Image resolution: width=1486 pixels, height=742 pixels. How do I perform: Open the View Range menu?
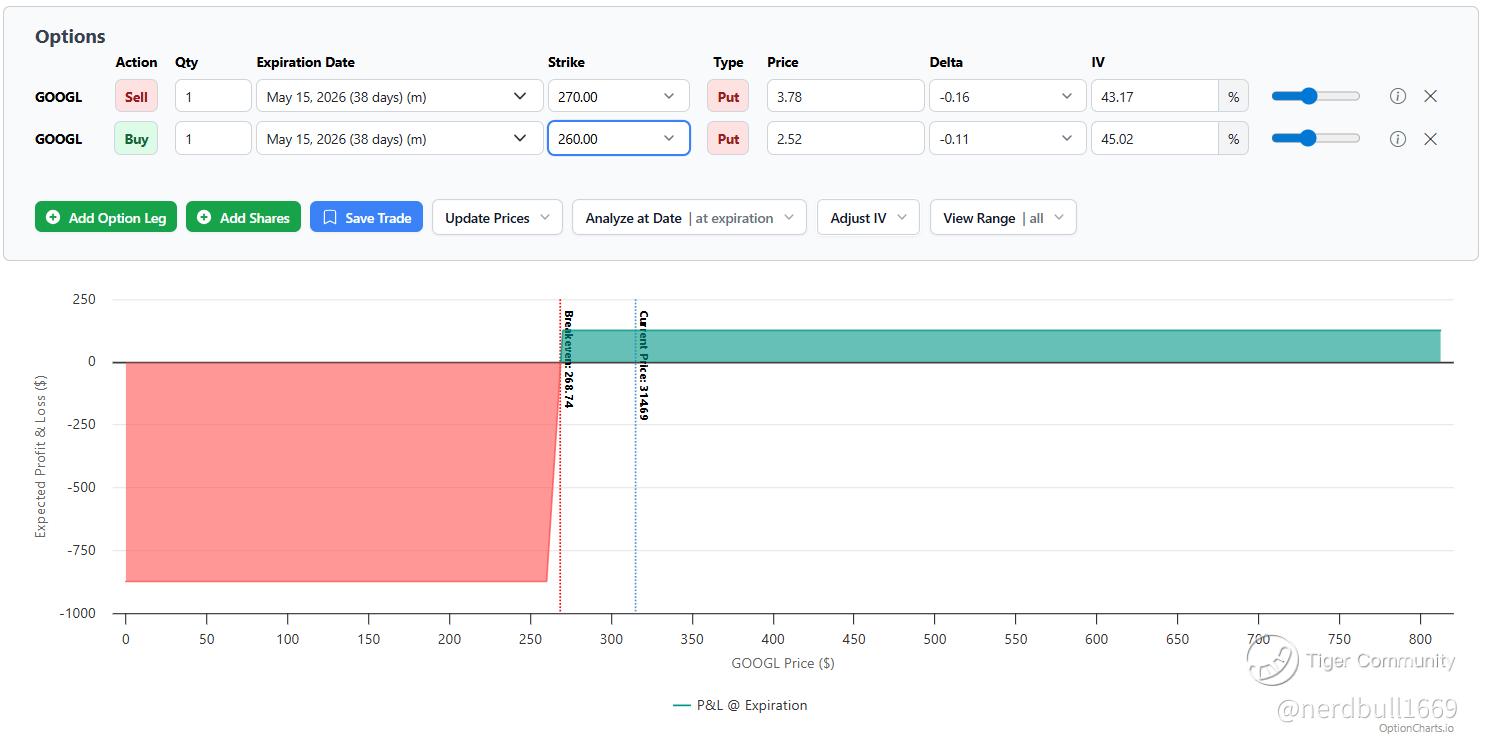click(1003, 218)
